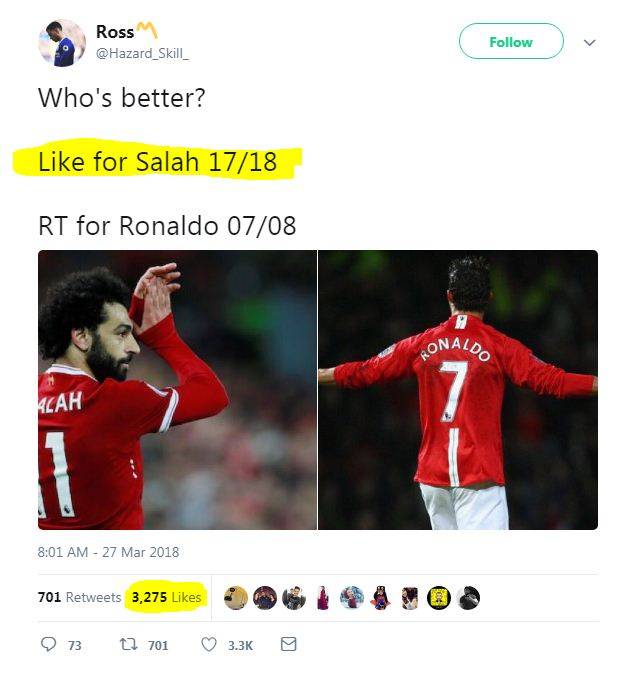Image resolution: width=628 pixels, height=679 pixels.
Task: Open the tweet options chevron menu
Action: [589, 42]
